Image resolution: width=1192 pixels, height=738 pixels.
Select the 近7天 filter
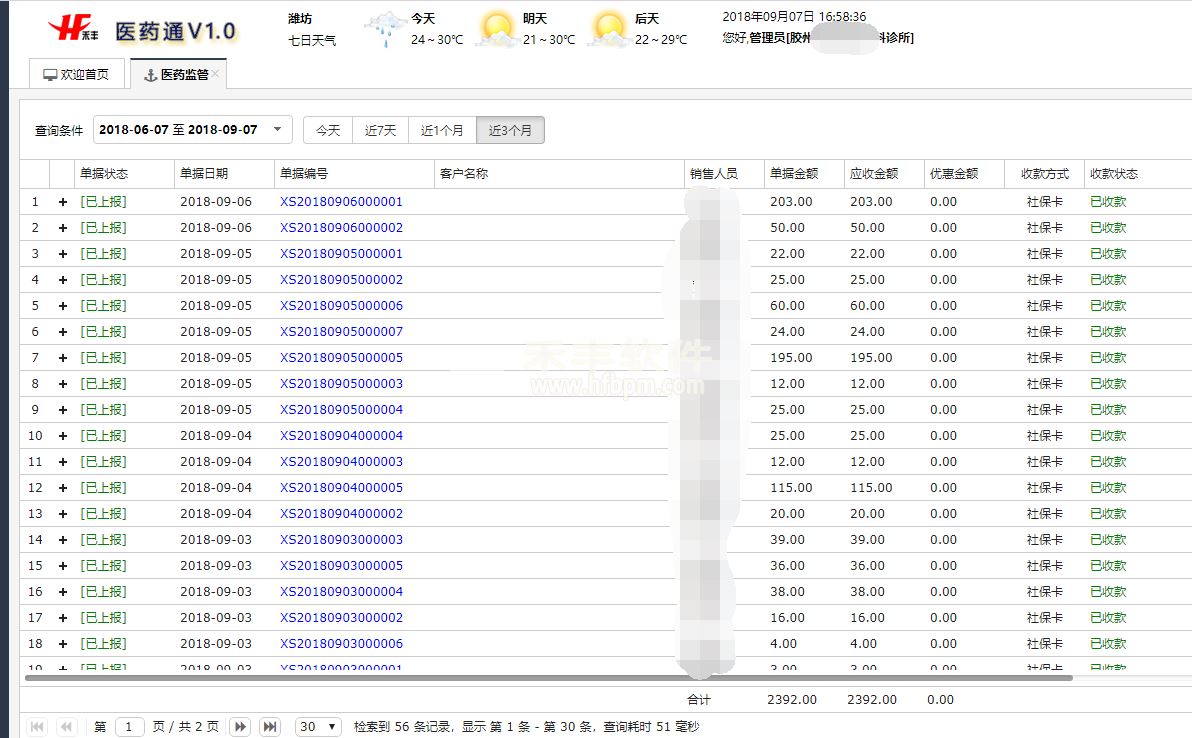pos(380,130)
